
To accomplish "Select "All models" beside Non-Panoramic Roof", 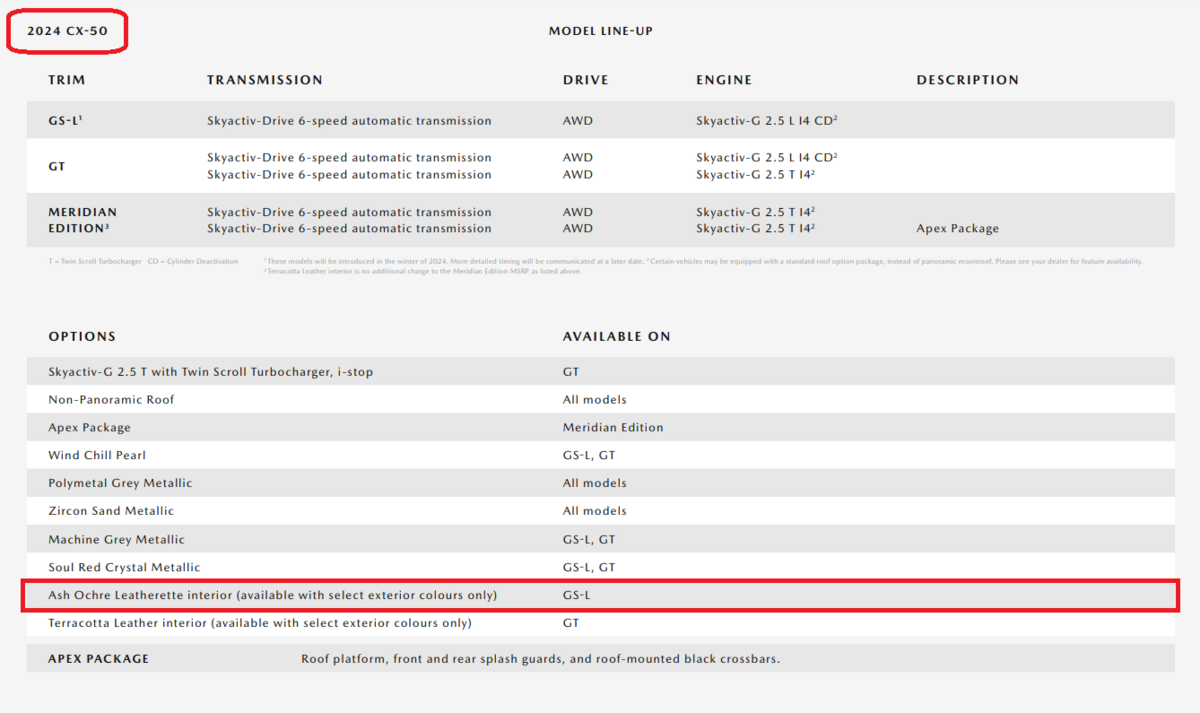I will click(x=595, y=399).
